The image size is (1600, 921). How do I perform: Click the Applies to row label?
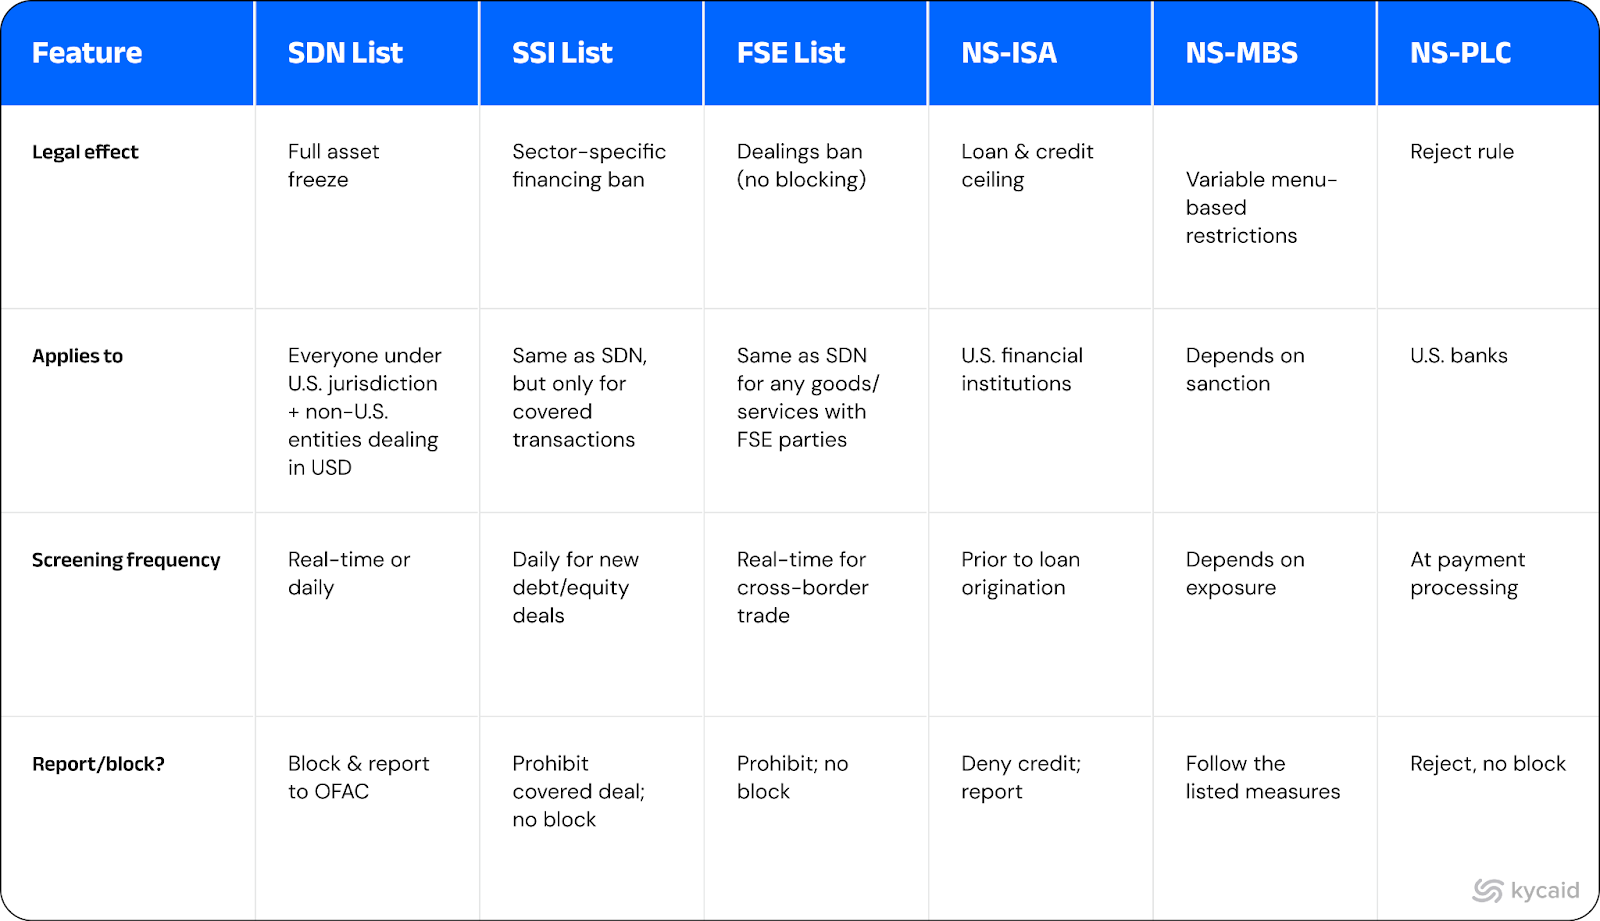(77, 356)
